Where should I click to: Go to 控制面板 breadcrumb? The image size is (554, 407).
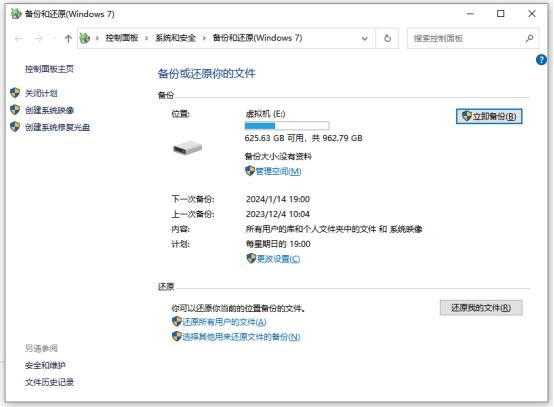tap(122, 38)
